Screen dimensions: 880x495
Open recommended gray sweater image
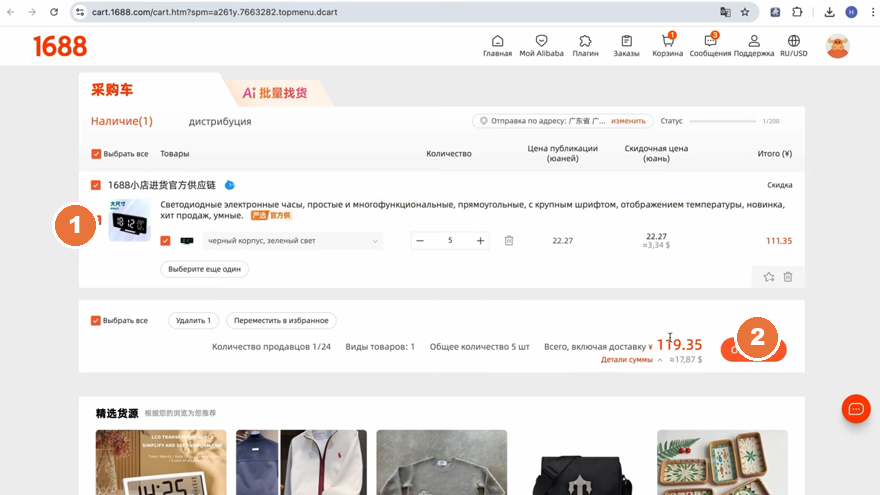[x=442, y=462]
